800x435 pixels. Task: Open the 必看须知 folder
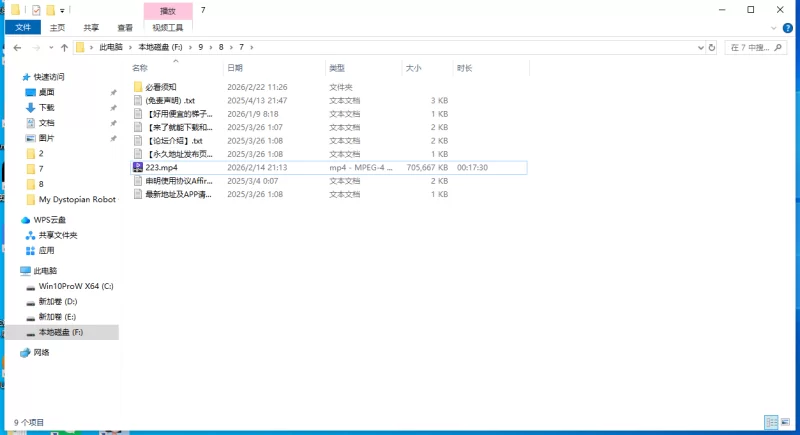pos(161,87)
